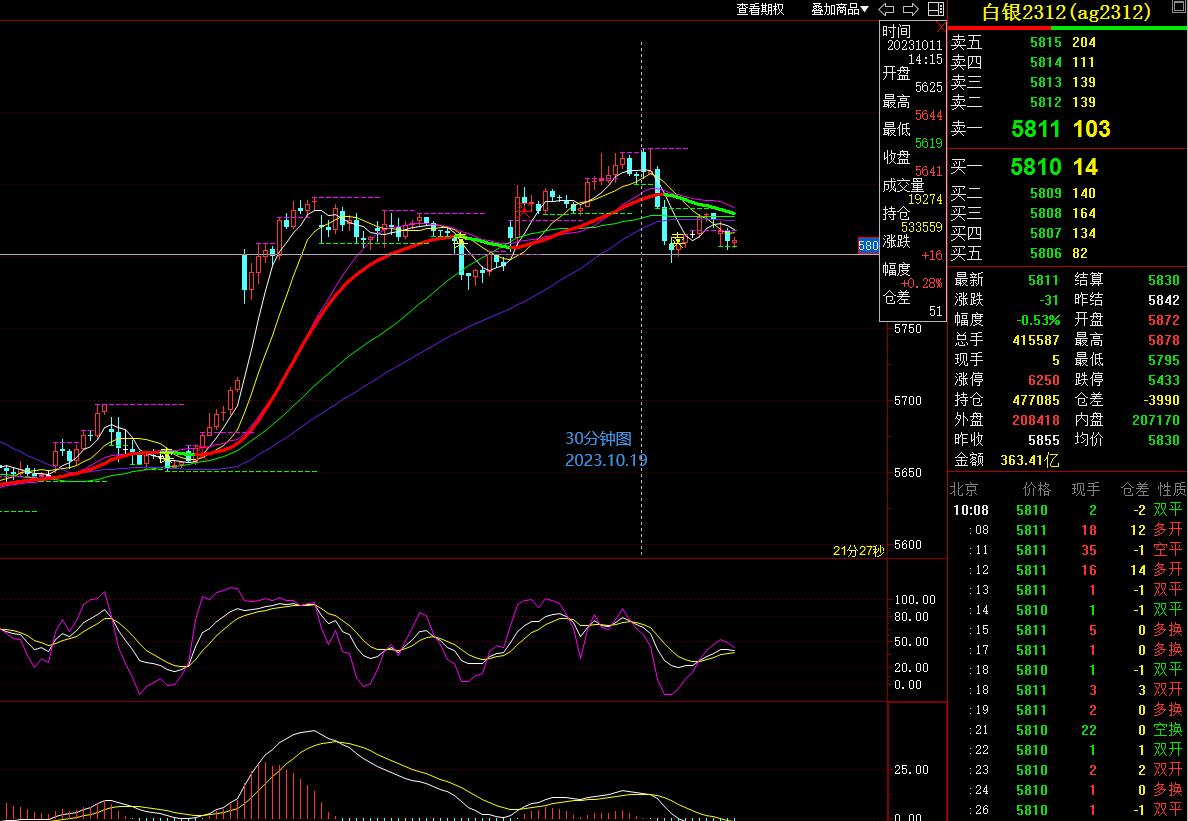Go to the next contract with right arrow
The image size is (1188, 821).
click(x=911, y=9)
